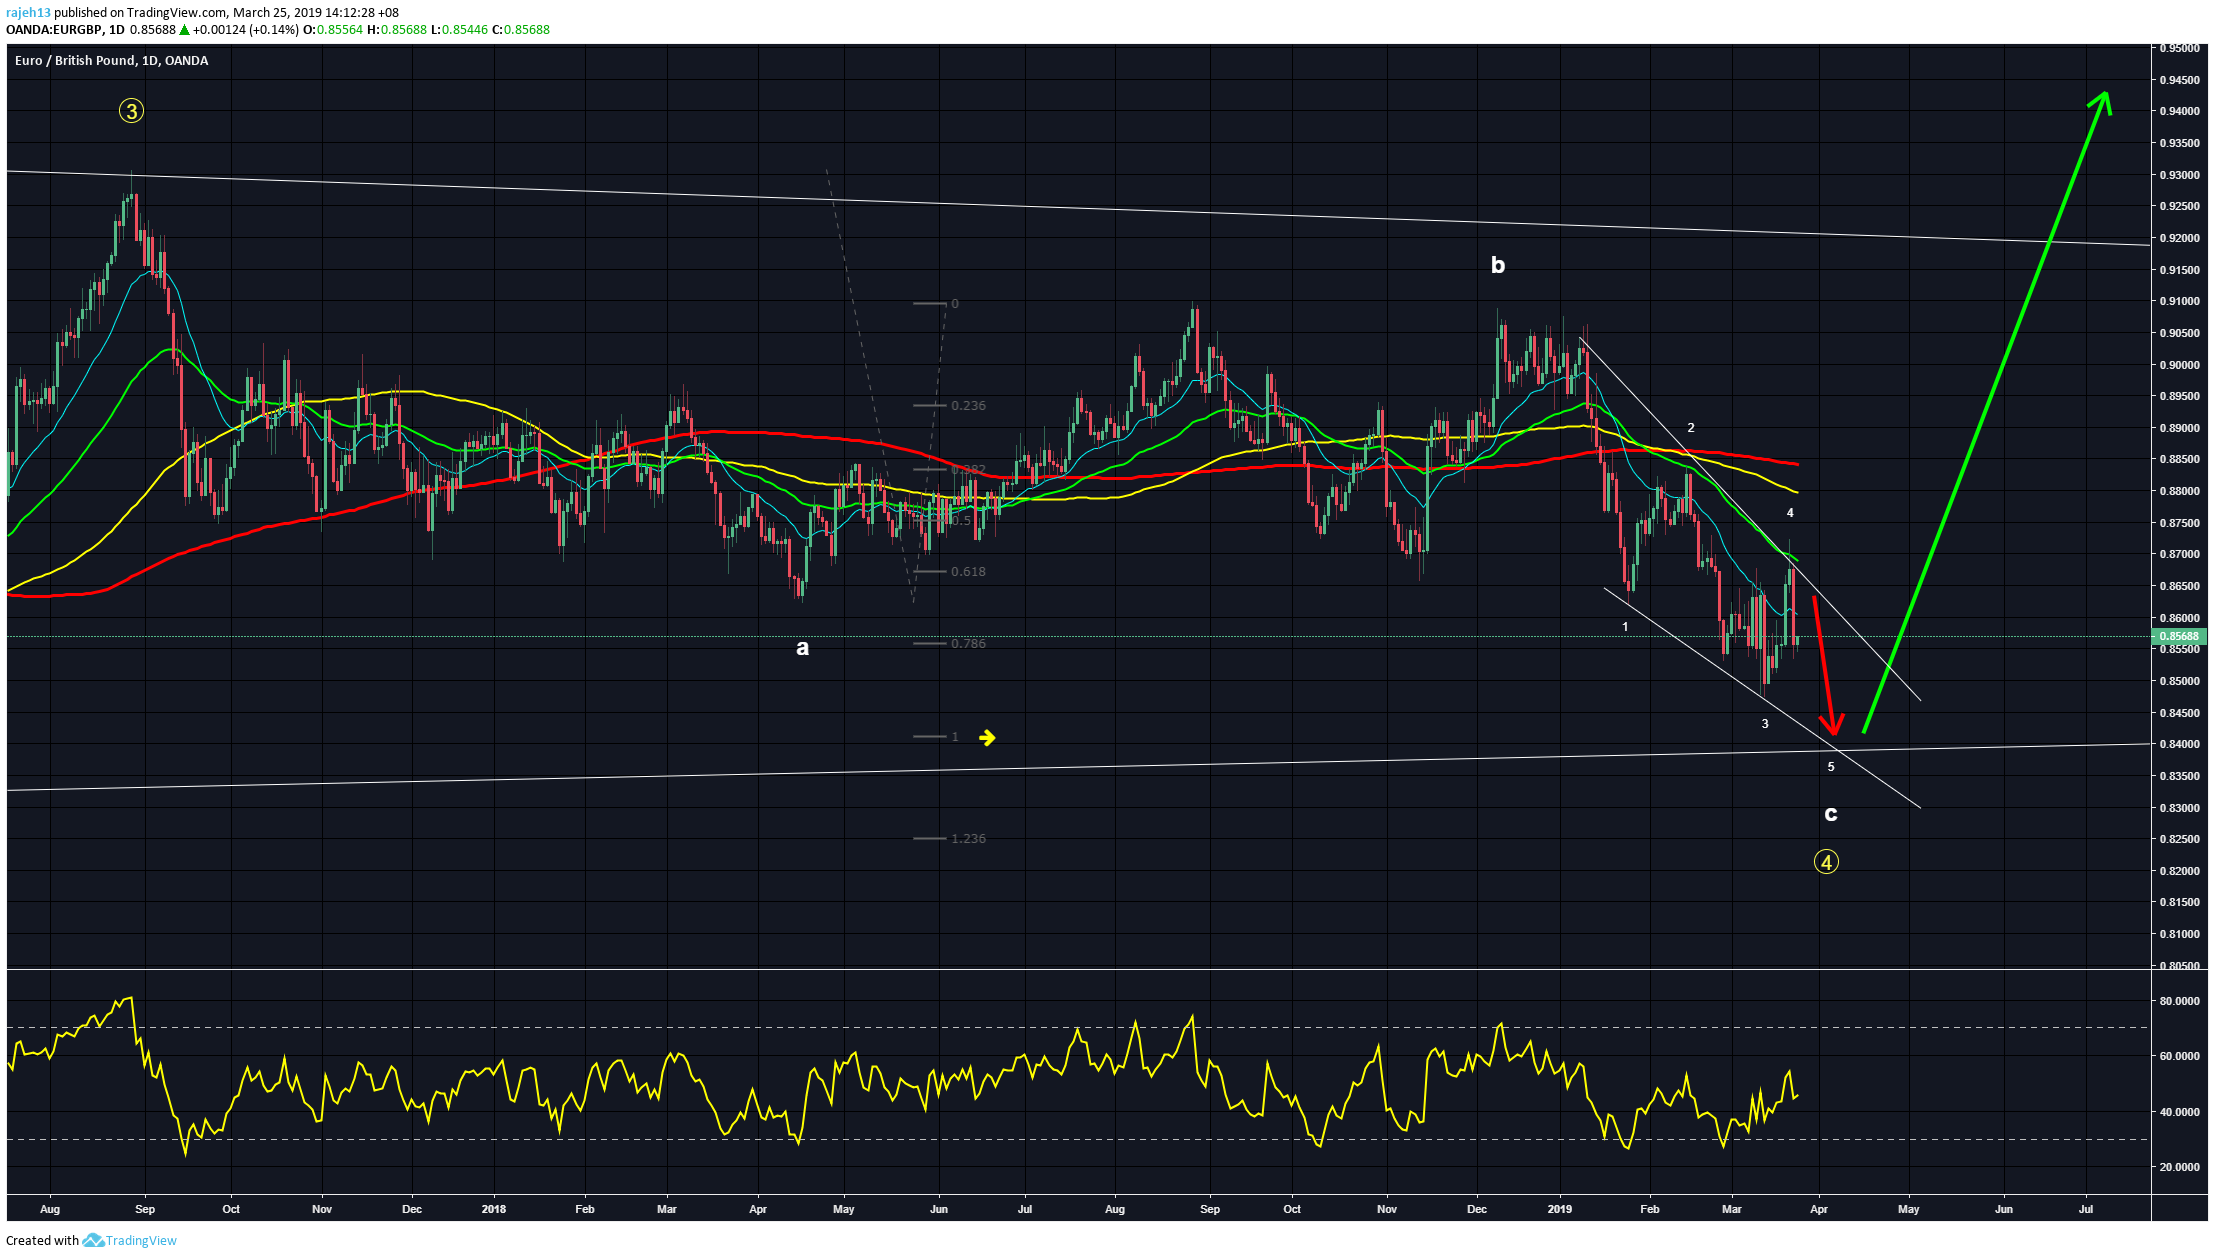Open the rajeh13 author profile link
This screenshot has height=1258, width=2215.
[x=28, y=13]
